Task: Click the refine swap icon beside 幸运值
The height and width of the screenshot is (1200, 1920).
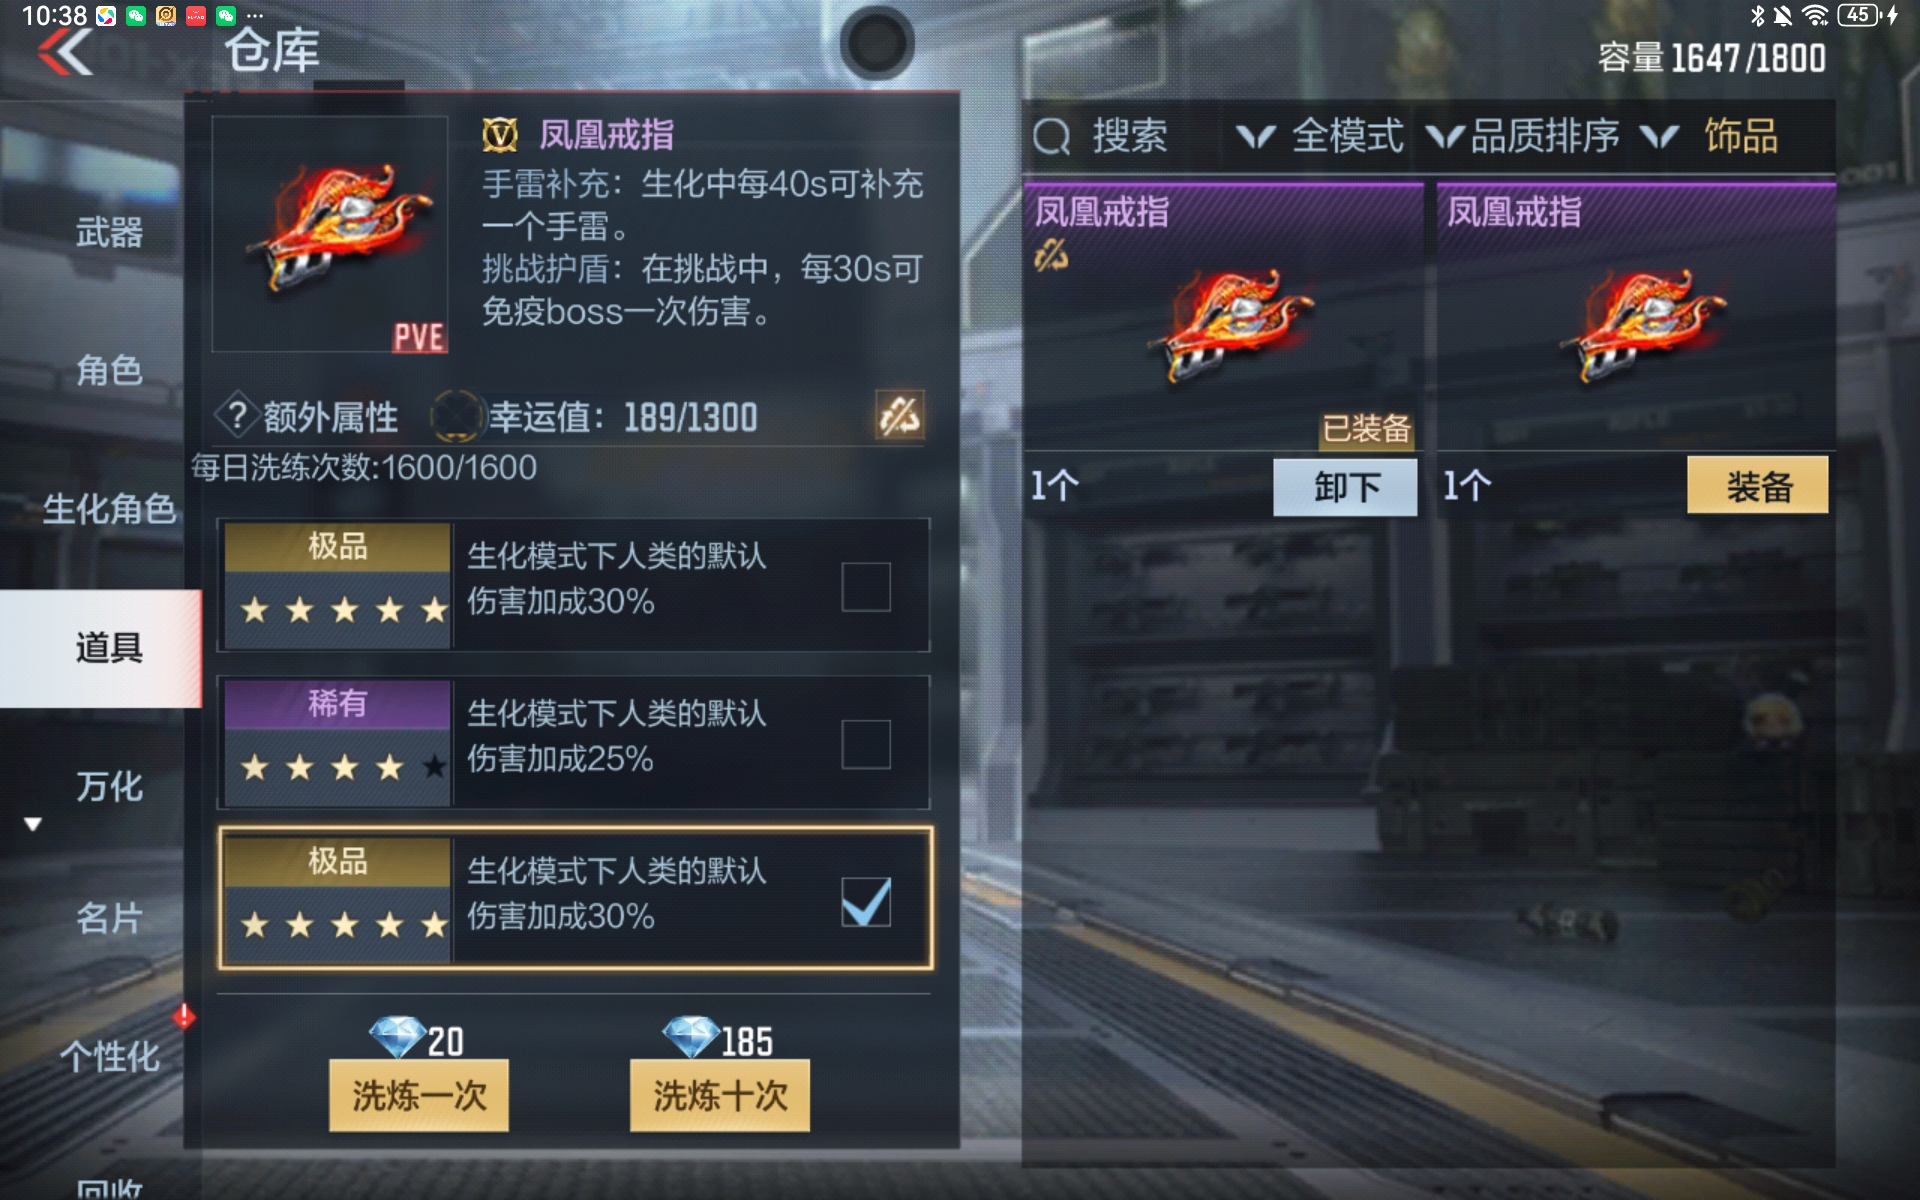Action: point(899,416)
